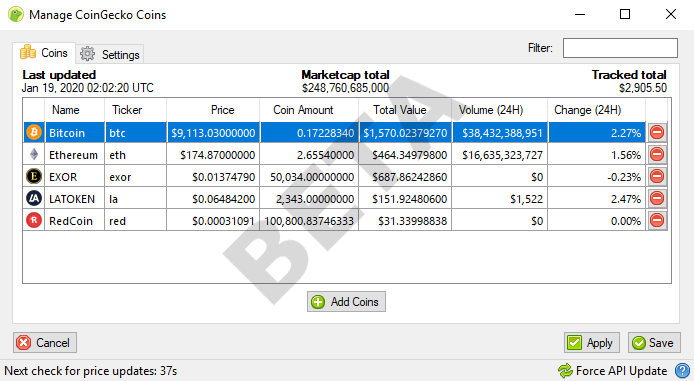The height and width of the screenshot is (381, 694).
Task: Sort by the Name column header
Action: pos(74,110)
